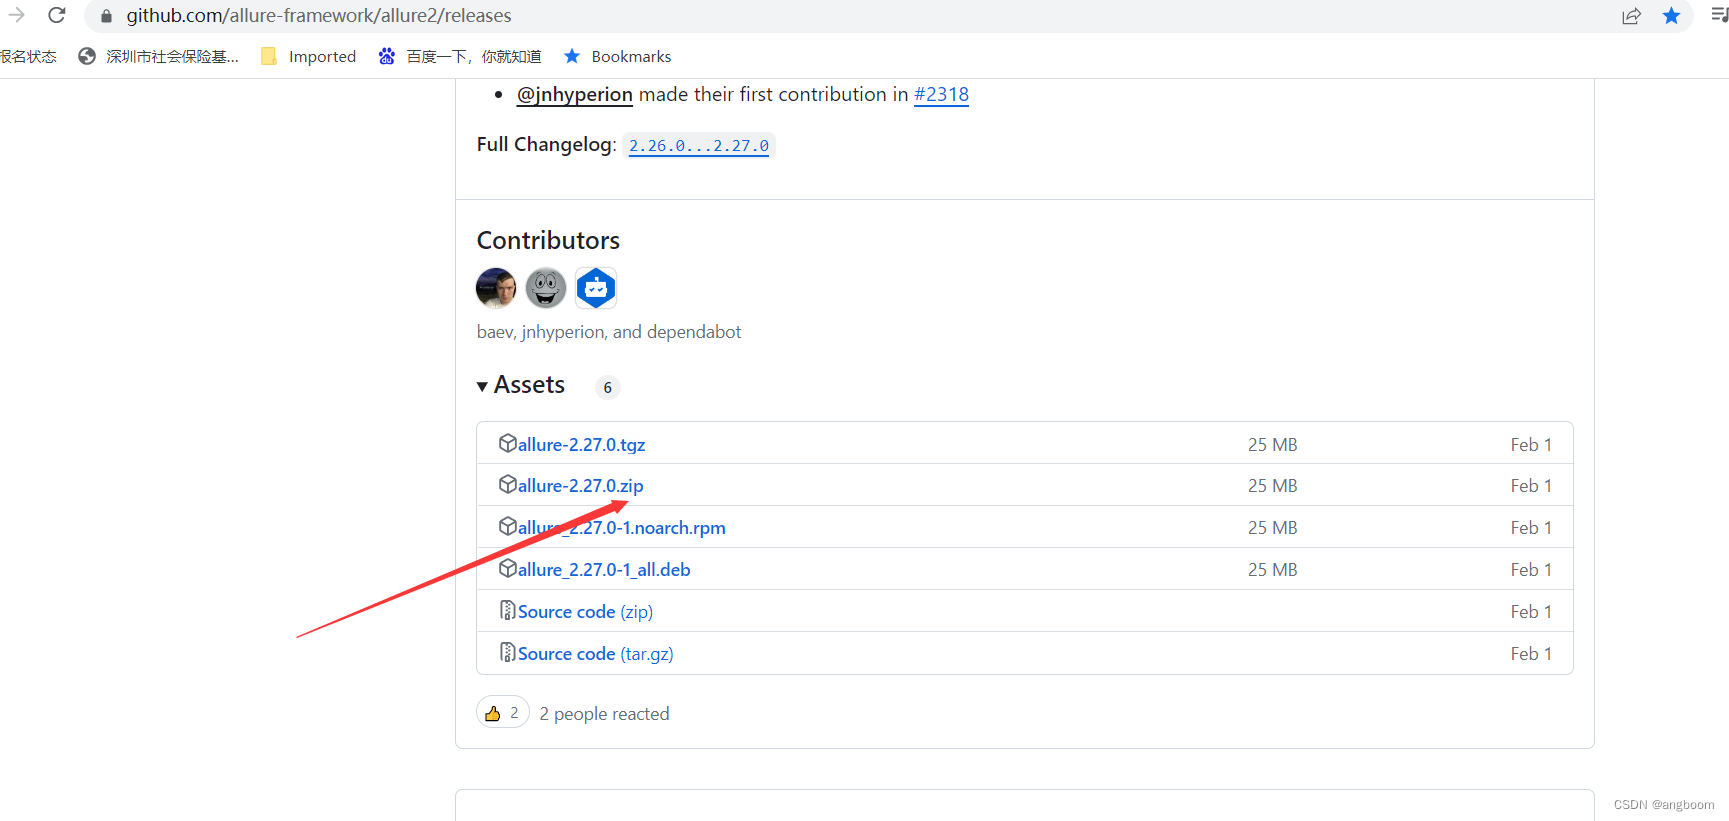The height and width of the screenshot is (821, 1729).
Task: Open the Imported bookmarks folder
Action: coord(308,56)
